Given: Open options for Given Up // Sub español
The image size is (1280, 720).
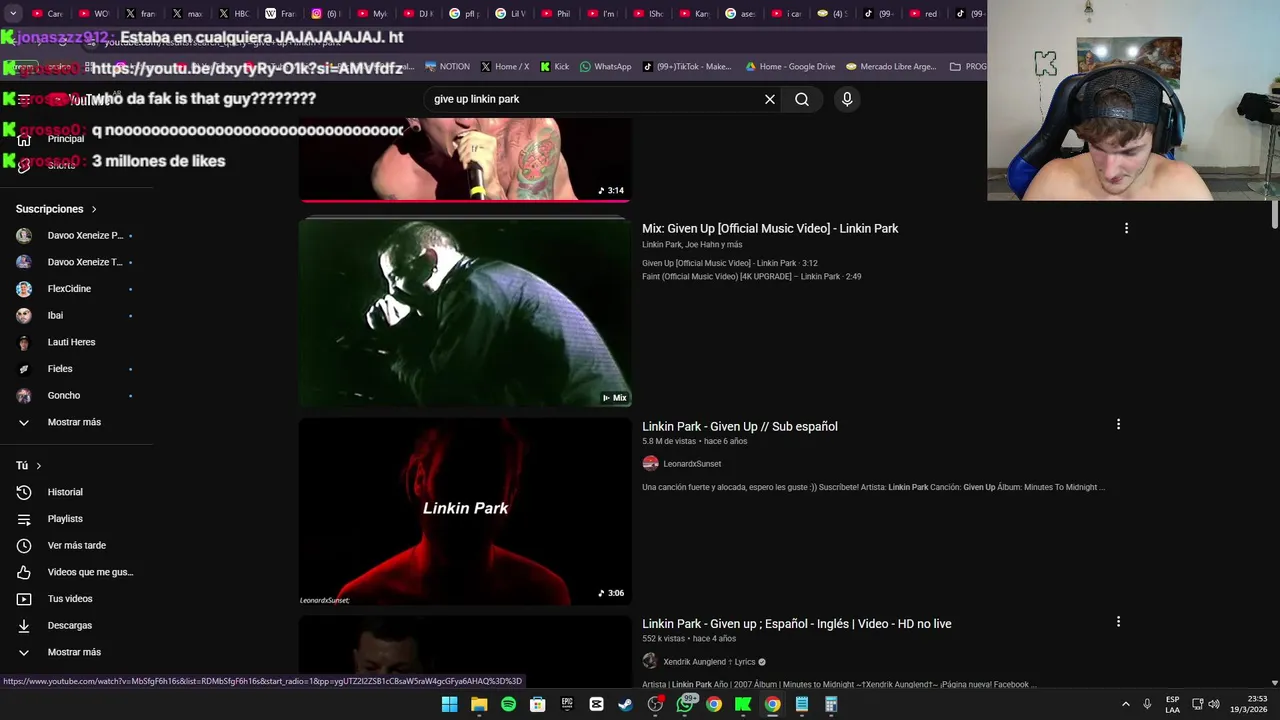Looking at the screenshot, I should pyautogui.click(x=1118, y=424).
